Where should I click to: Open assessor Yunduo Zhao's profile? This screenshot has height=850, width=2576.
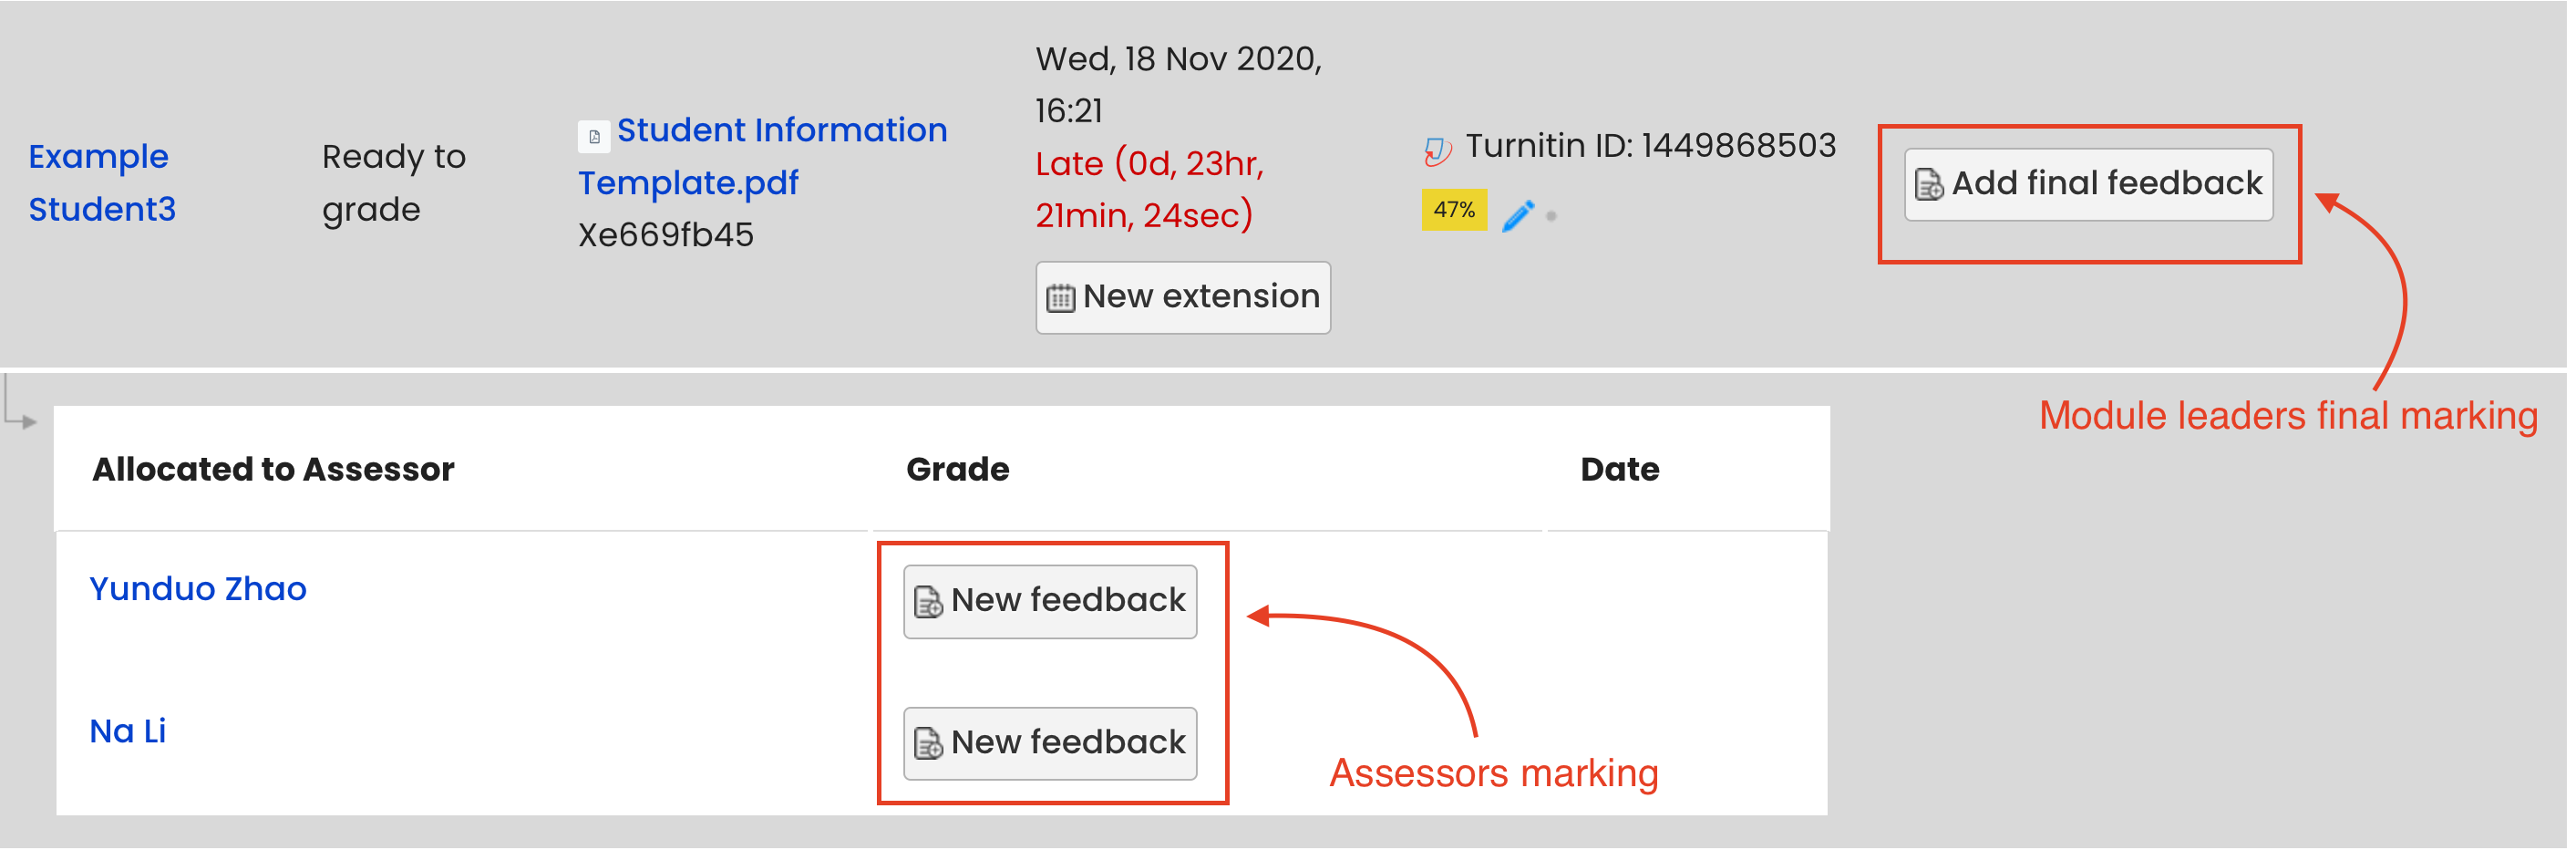tap(198, 590)
